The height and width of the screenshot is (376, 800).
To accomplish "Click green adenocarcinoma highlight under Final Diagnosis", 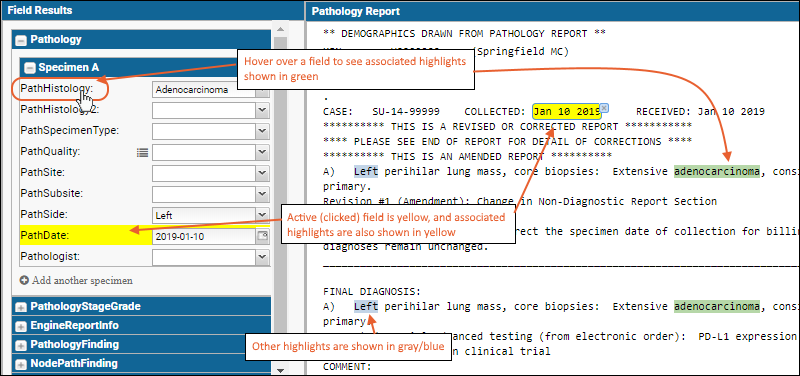I will coord(717,306).
